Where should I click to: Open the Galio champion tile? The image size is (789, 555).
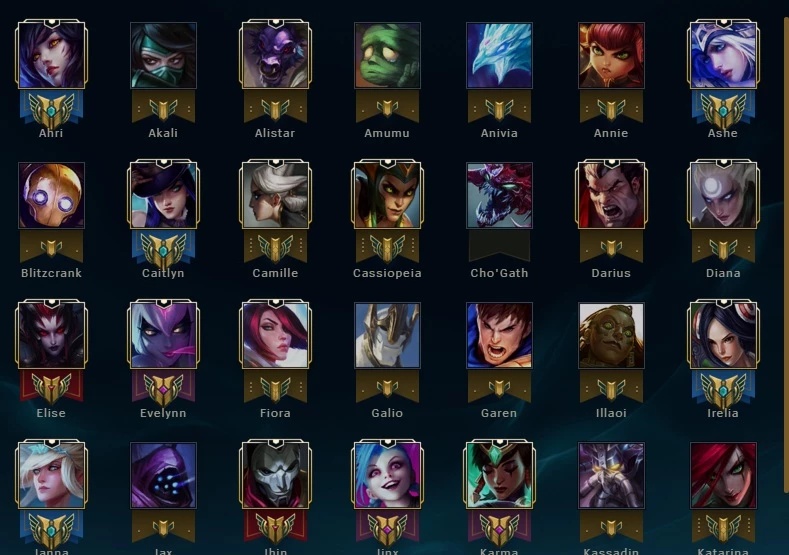pyautogui.click(x=387, y=335)
